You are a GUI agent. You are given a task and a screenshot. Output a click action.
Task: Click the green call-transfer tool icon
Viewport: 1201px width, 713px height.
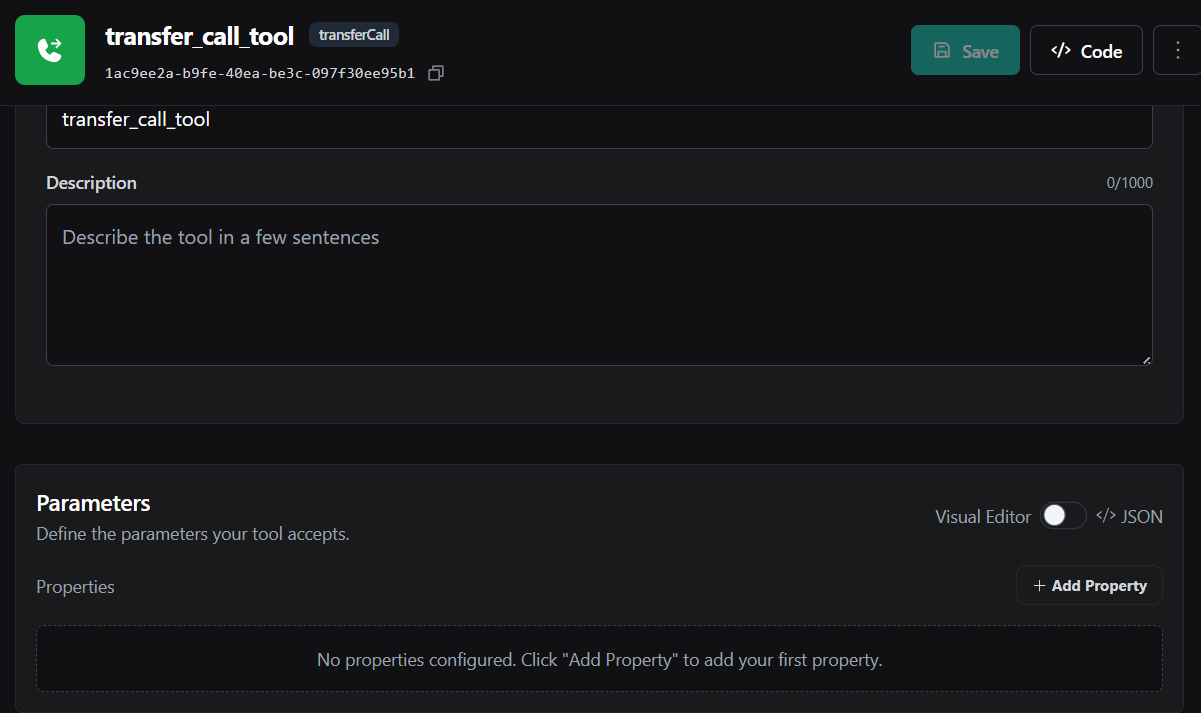pyautogui.click(x=50, y=50)
